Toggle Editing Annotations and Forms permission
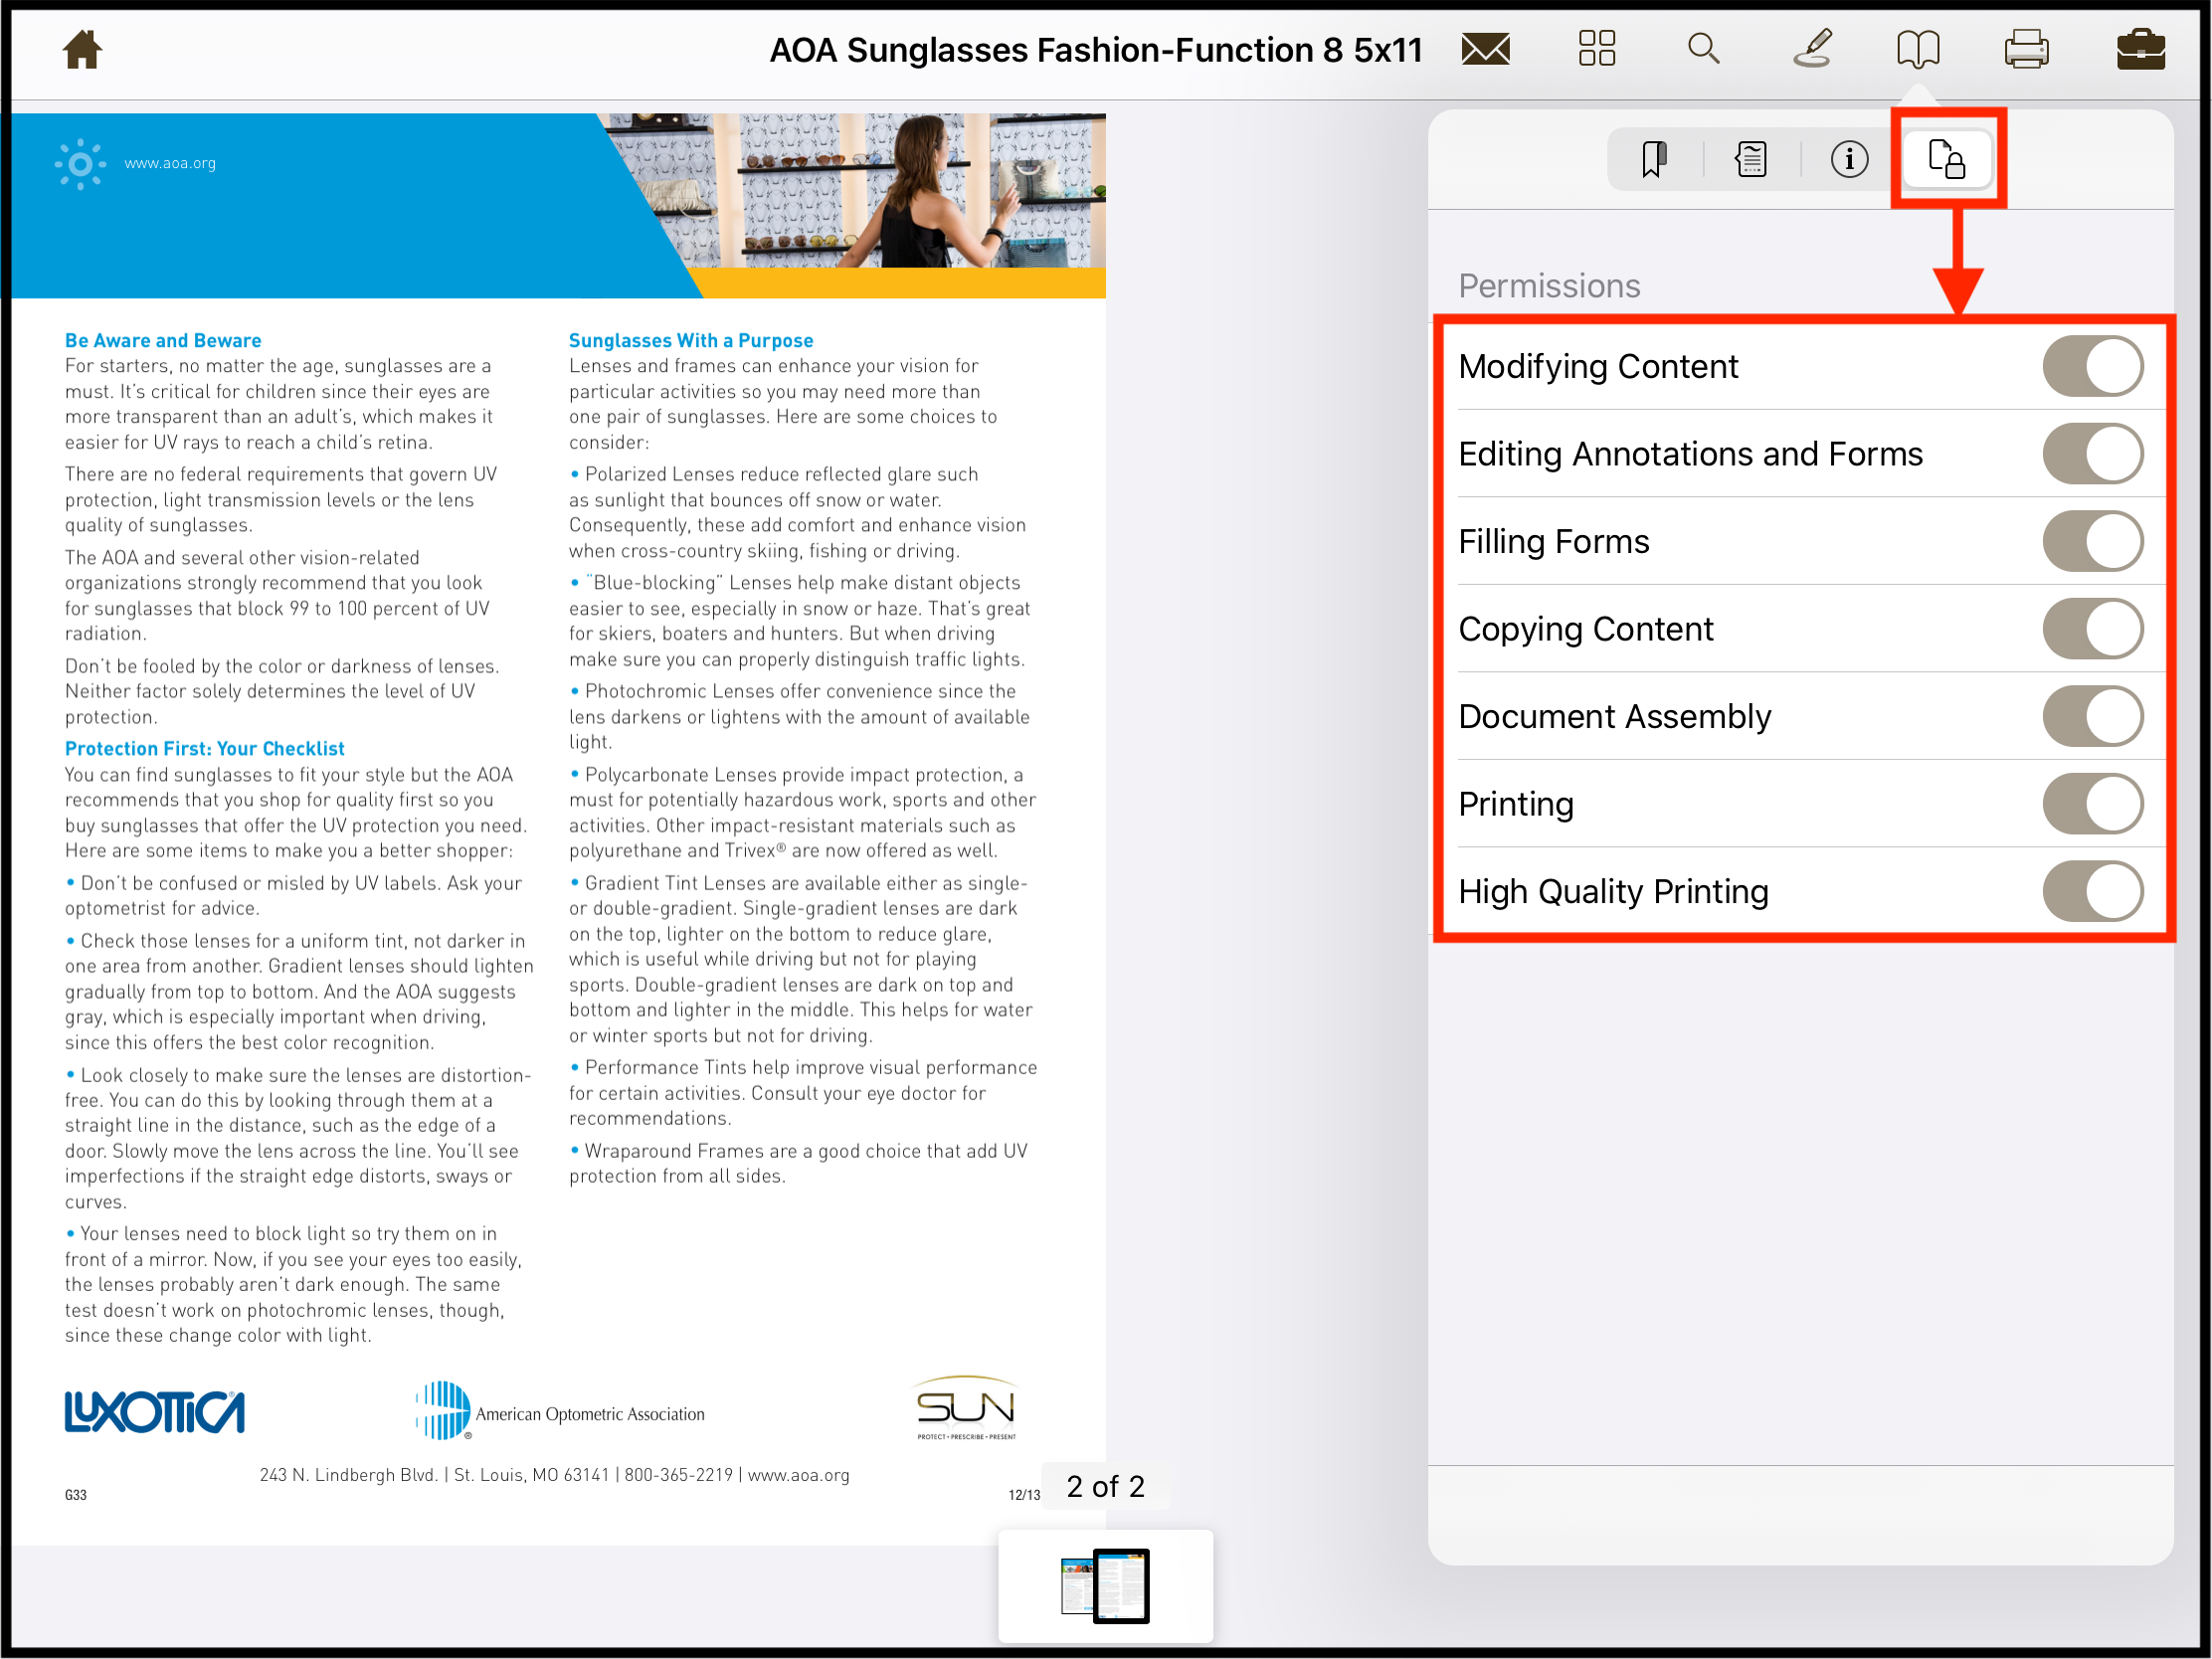This screenshot has height=1659, width=2212. click(x=2093, y=453)
